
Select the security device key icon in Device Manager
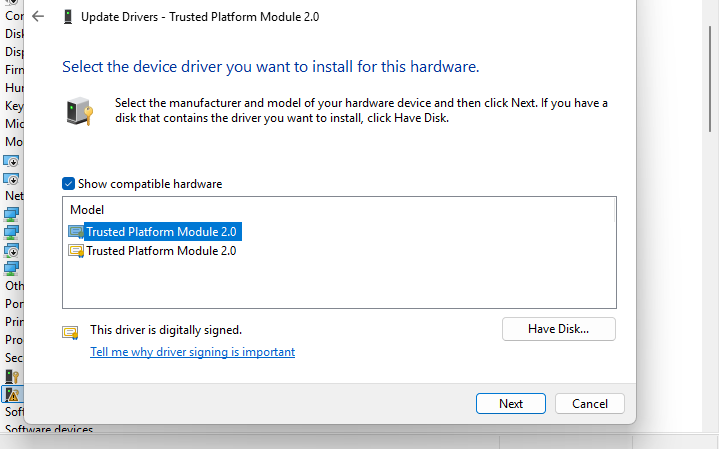click(12, 377)
